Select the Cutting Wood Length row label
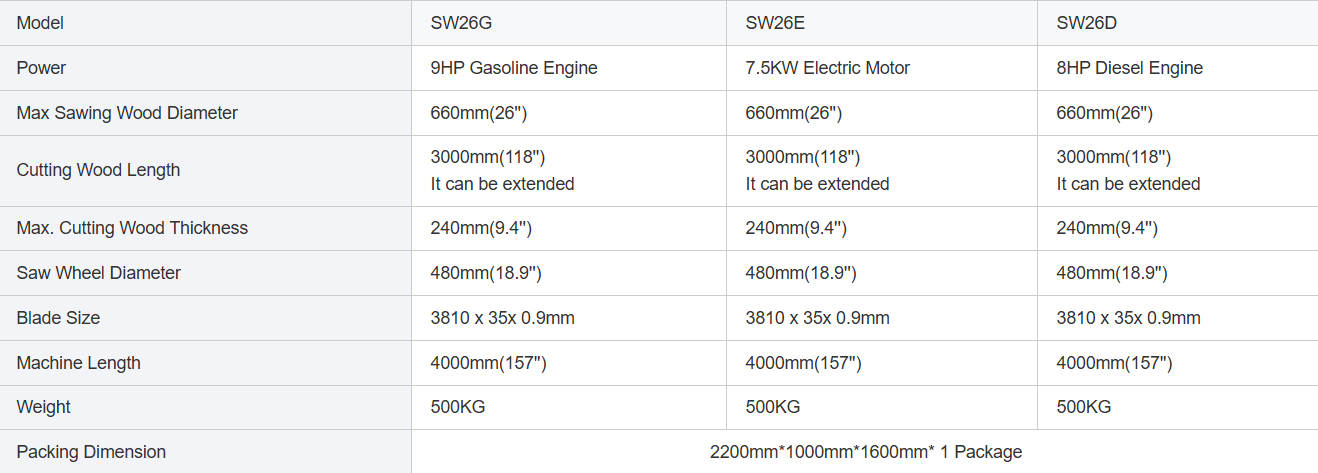This screenshot has width=1318, height=473. point(98,170)
